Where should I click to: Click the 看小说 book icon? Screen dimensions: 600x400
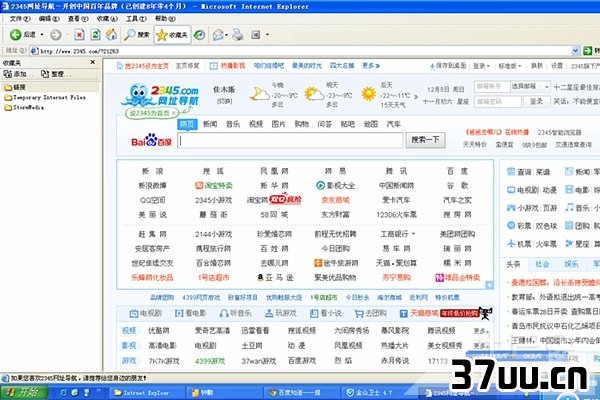pyautogui.click(x=314, y=313)
